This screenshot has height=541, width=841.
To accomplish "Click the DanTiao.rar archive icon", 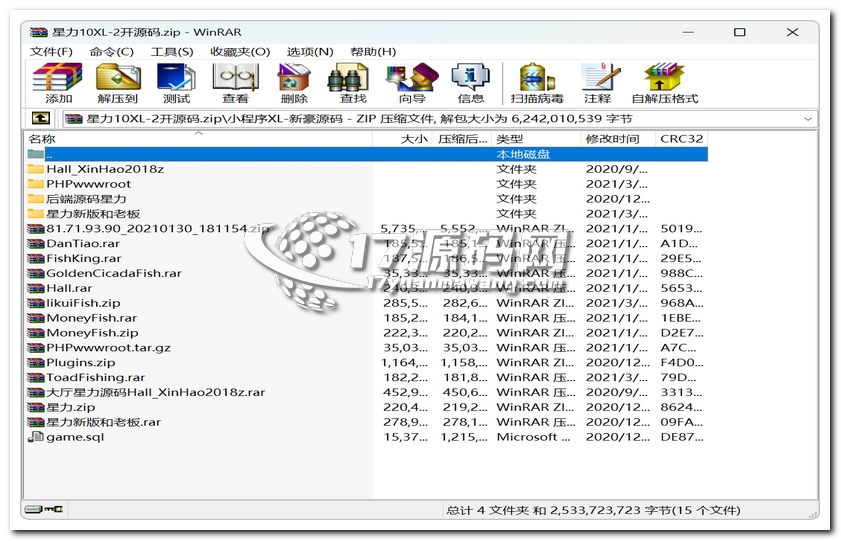I will click(x=36, y=243).
